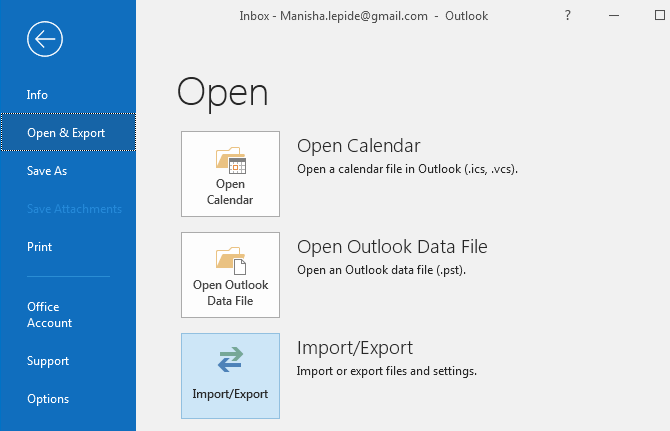
Task: Click 'Open a calendar file in Outlook' description
Action: [407, 169]
